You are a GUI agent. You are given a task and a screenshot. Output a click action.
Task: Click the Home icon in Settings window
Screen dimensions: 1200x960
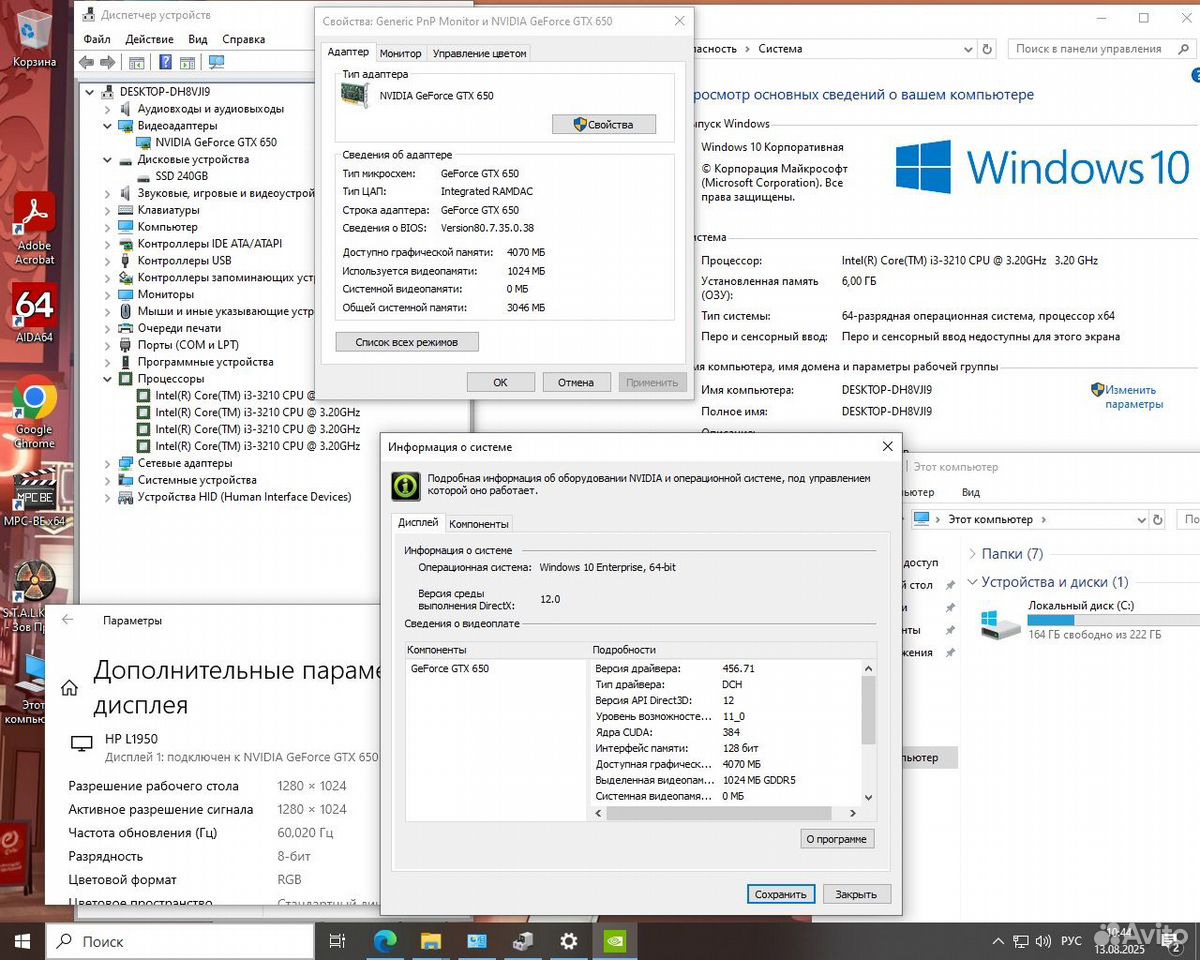(70, 688)
